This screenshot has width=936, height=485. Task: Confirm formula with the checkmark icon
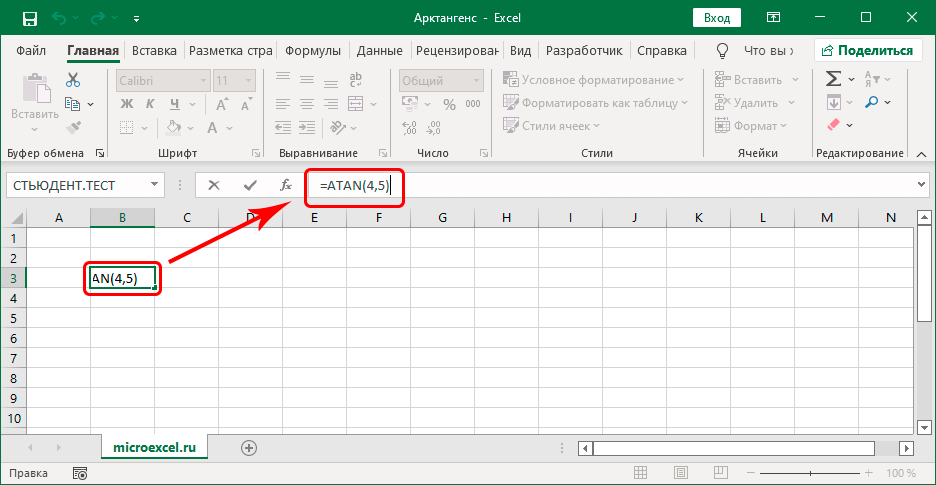tap(249, 185)
